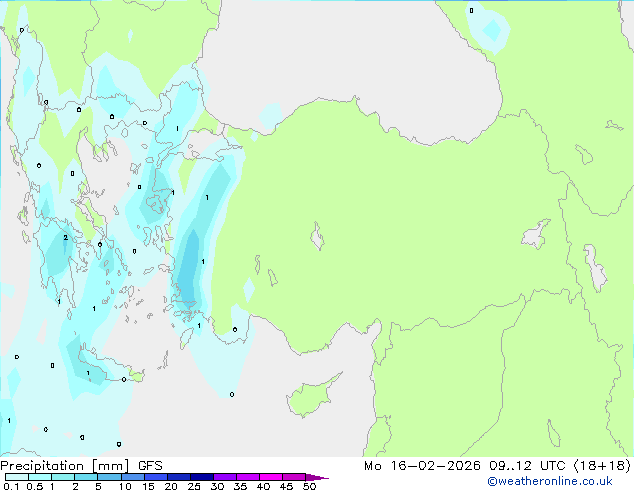Click the weatheronline.co.uk copyright link

click(x=550, y=481)
